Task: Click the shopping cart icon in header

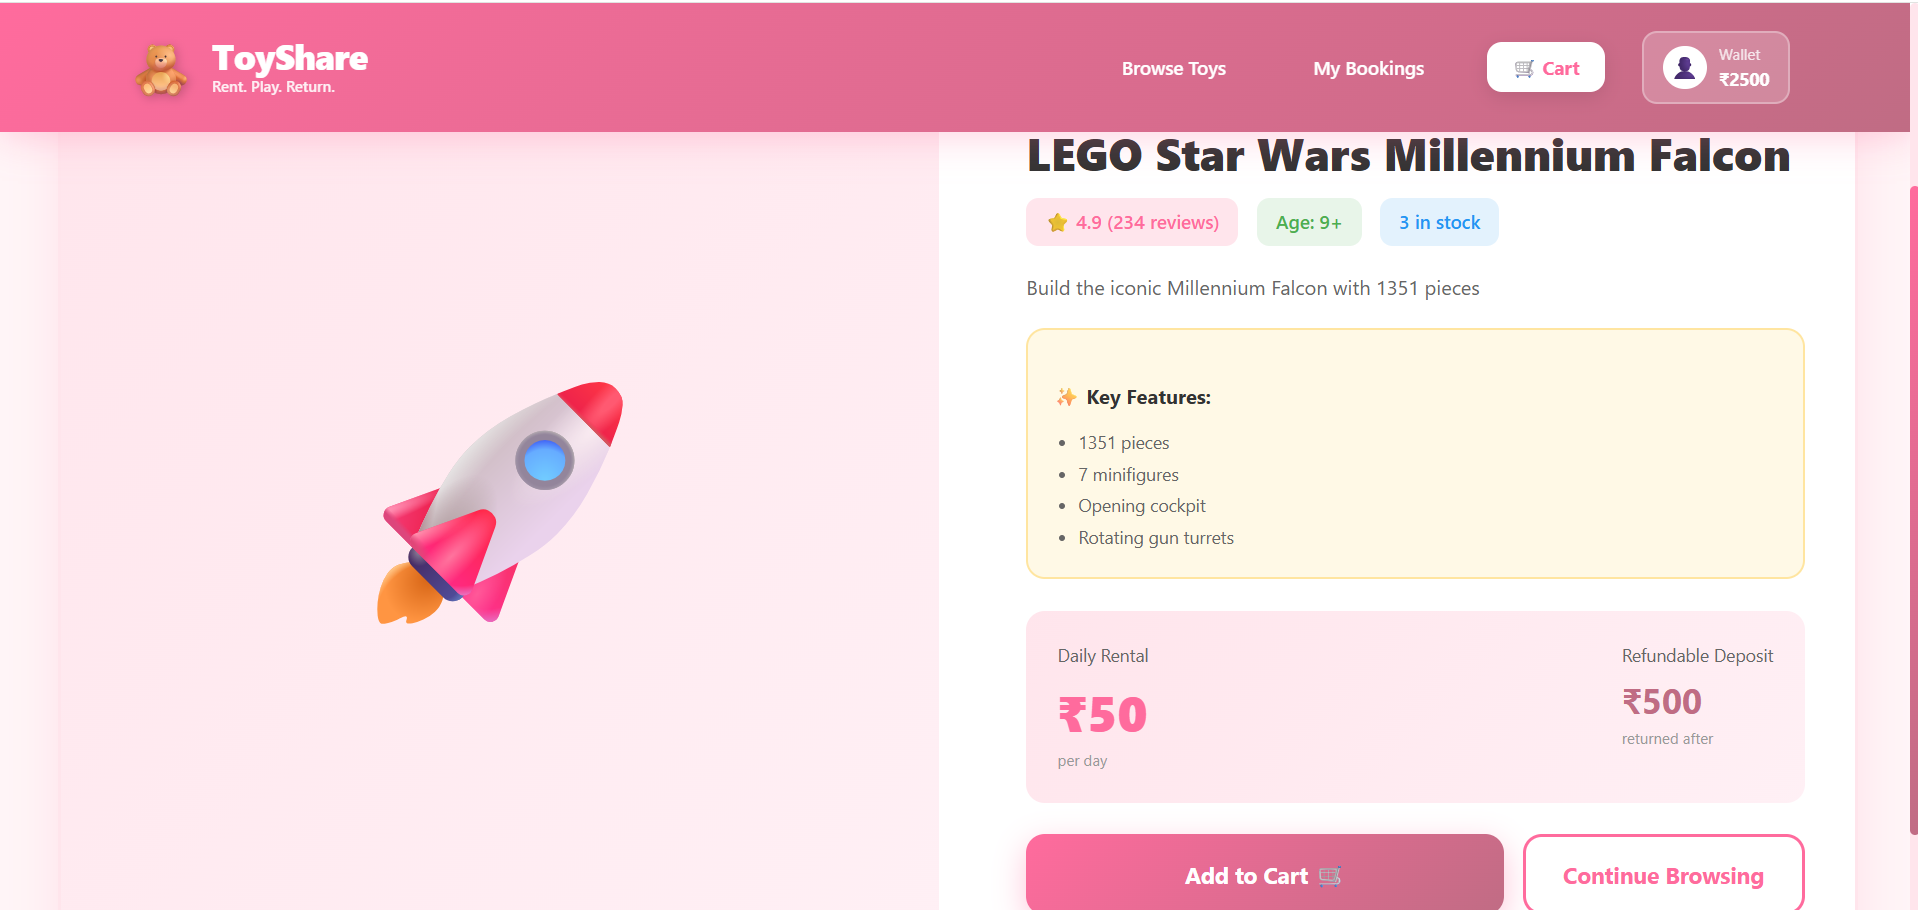Action: point(1524,69)
